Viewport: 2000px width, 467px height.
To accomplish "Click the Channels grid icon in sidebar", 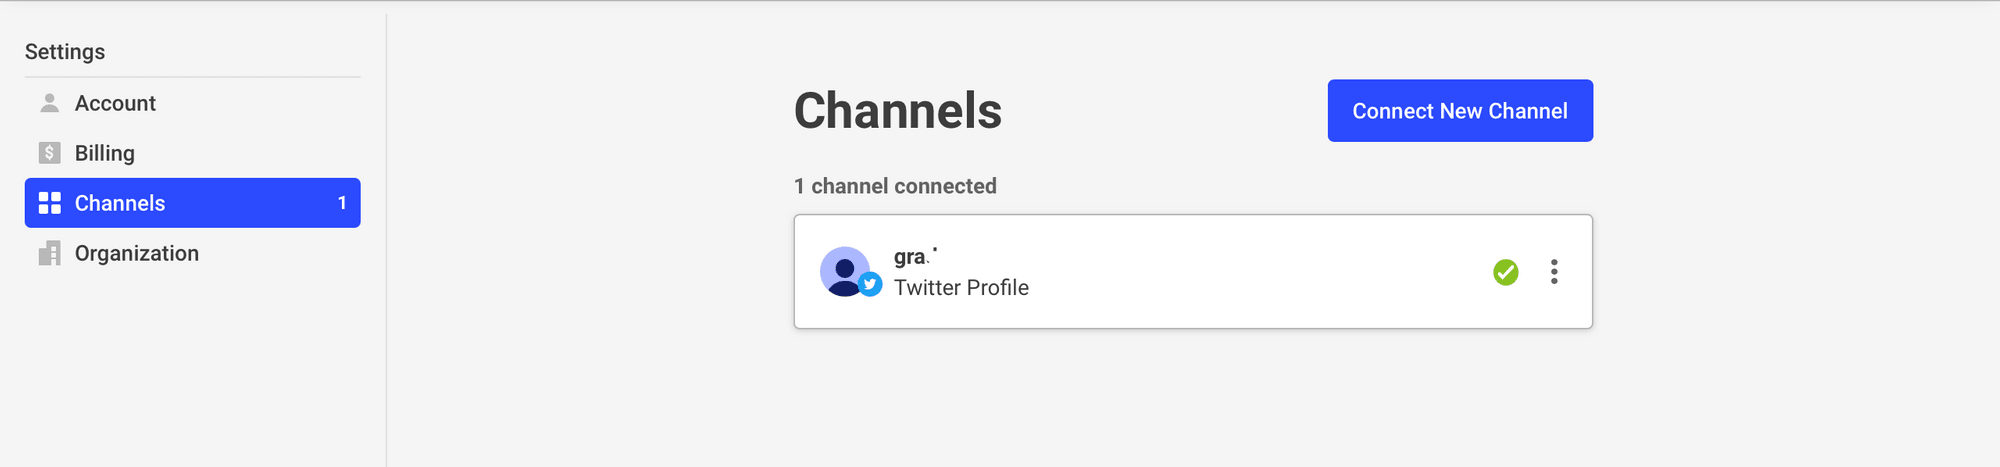I will click(49, 203).
